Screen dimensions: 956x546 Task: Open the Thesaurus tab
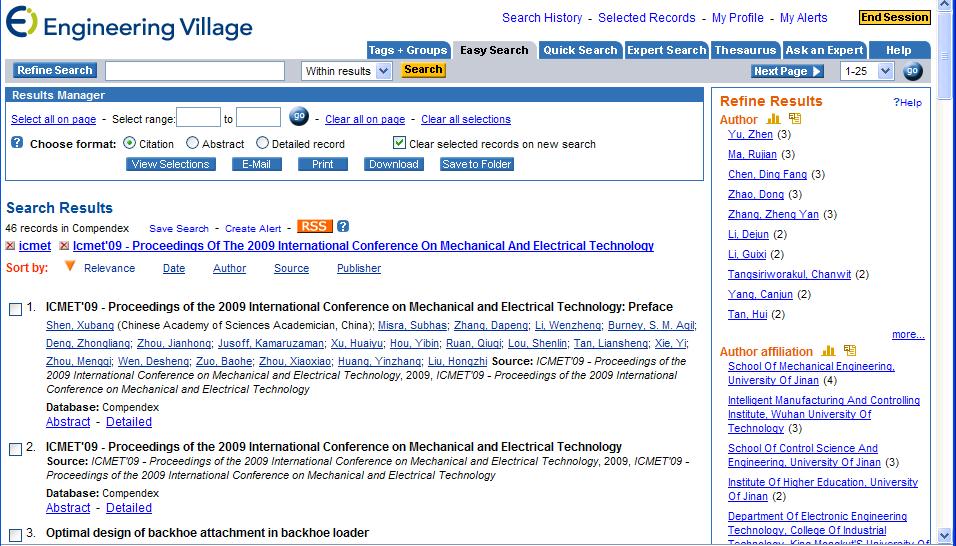click(746, 51)
